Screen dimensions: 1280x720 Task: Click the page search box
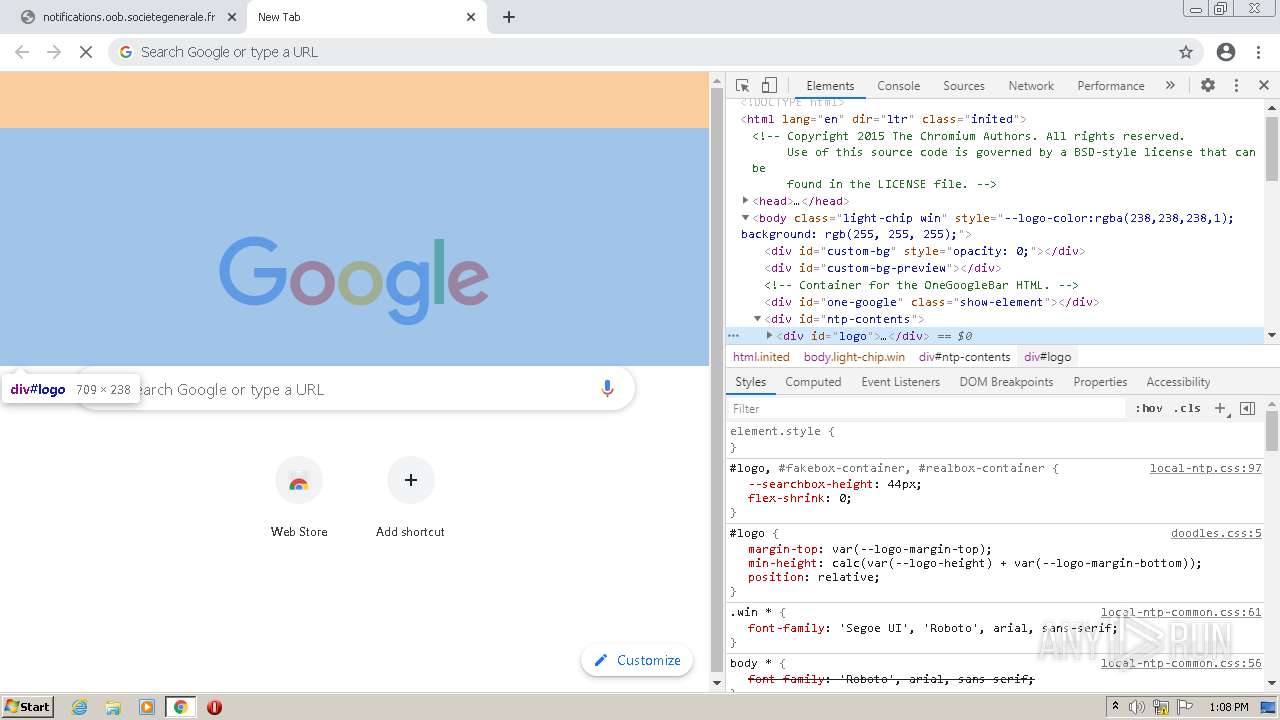[355, 389]
